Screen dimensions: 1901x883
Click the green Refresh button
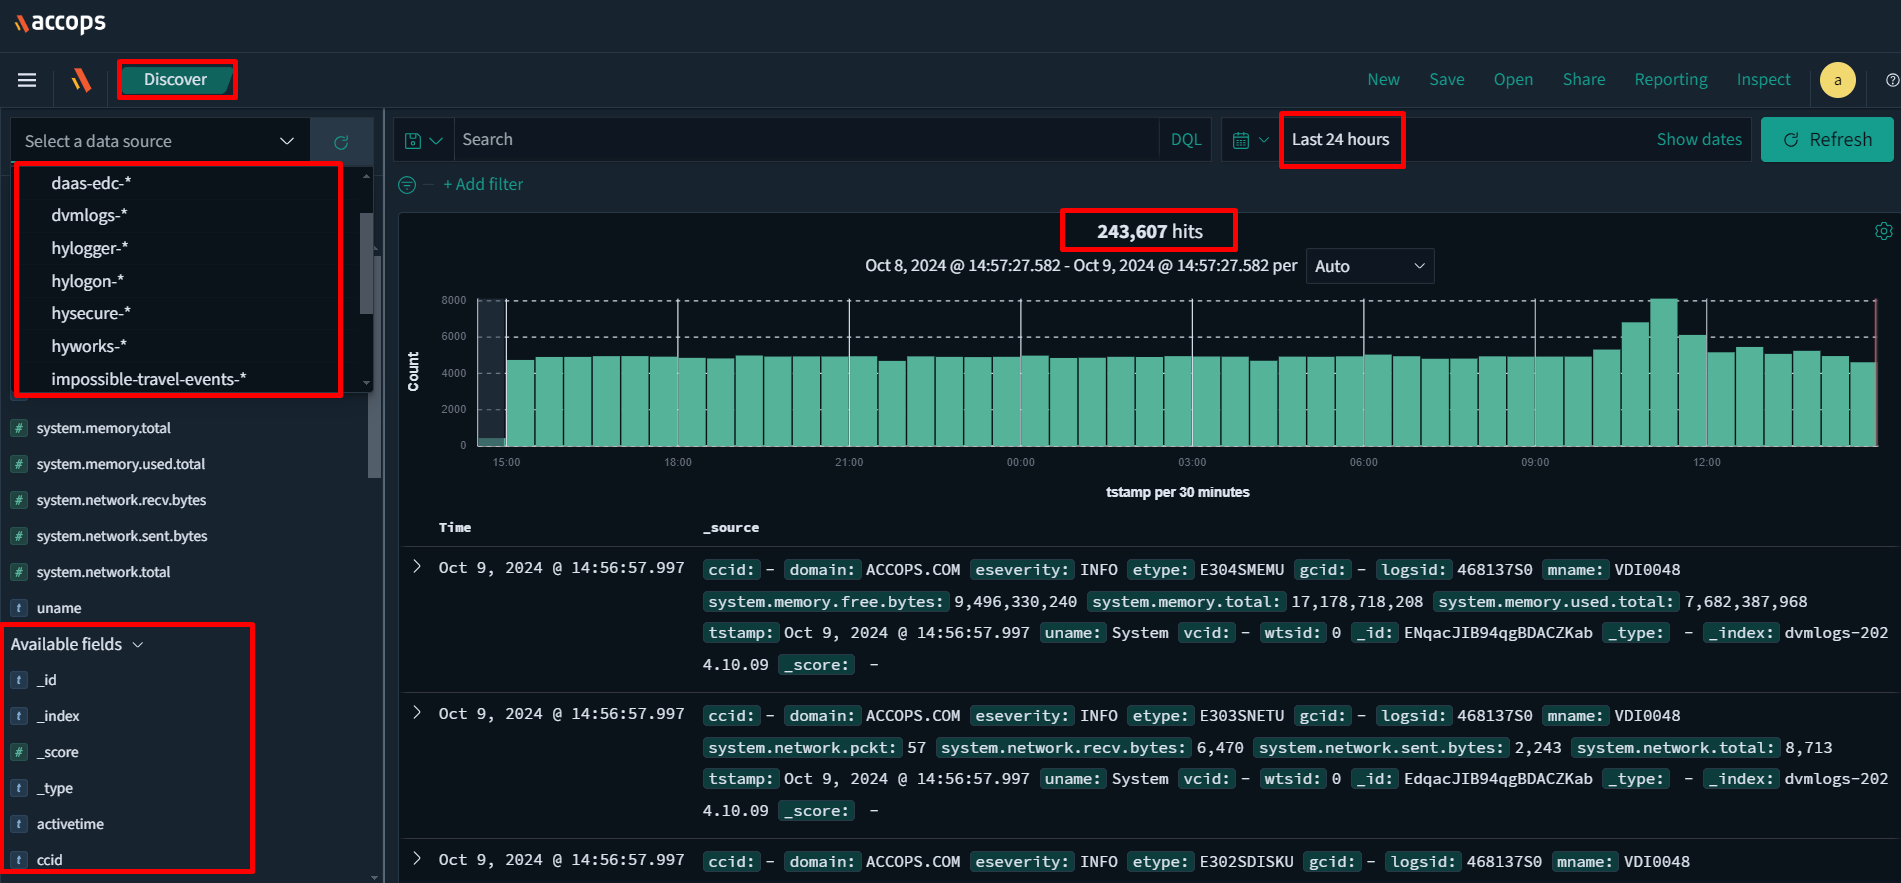click(x=1826, y=140)
